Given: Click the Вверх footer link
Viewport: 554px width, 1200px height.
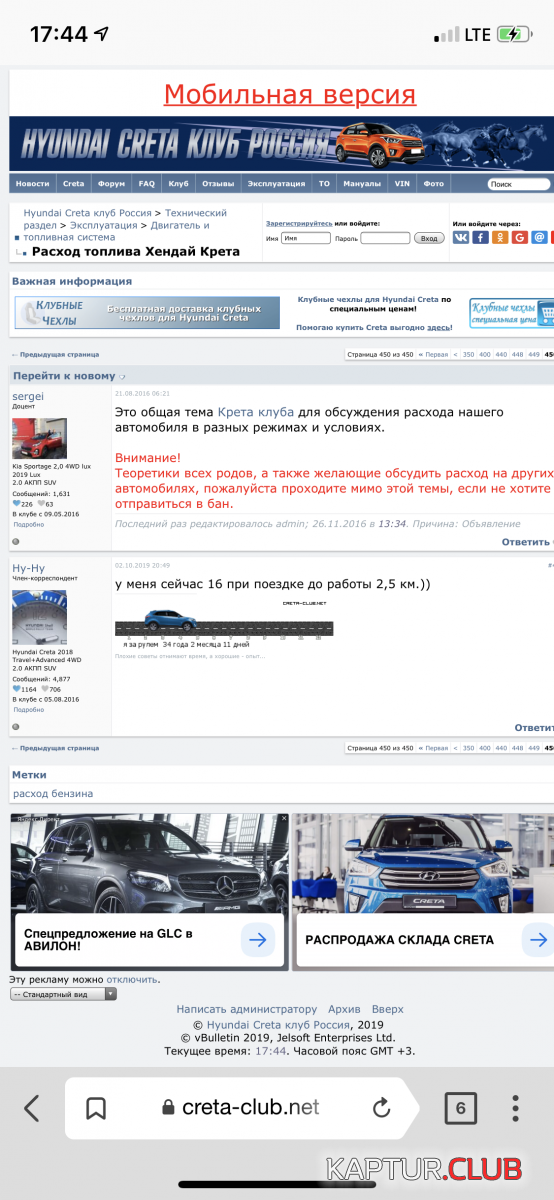Looking at the screenshot, I should [388, 1009].
